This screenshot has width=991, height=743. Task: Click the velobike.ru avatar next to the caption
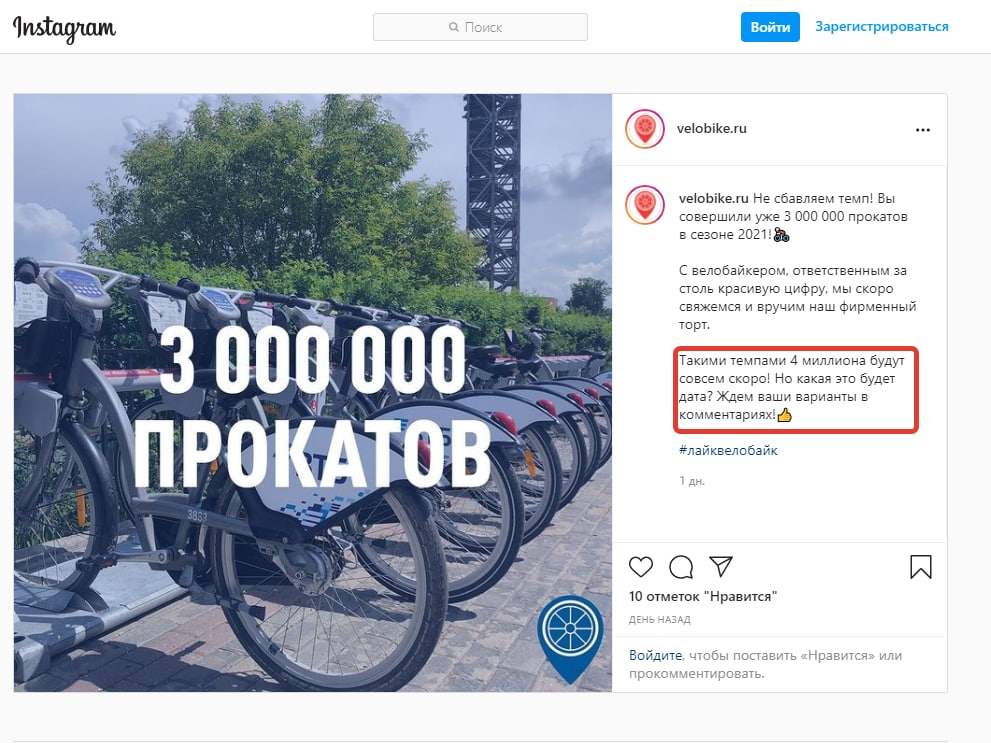point(645,205)
